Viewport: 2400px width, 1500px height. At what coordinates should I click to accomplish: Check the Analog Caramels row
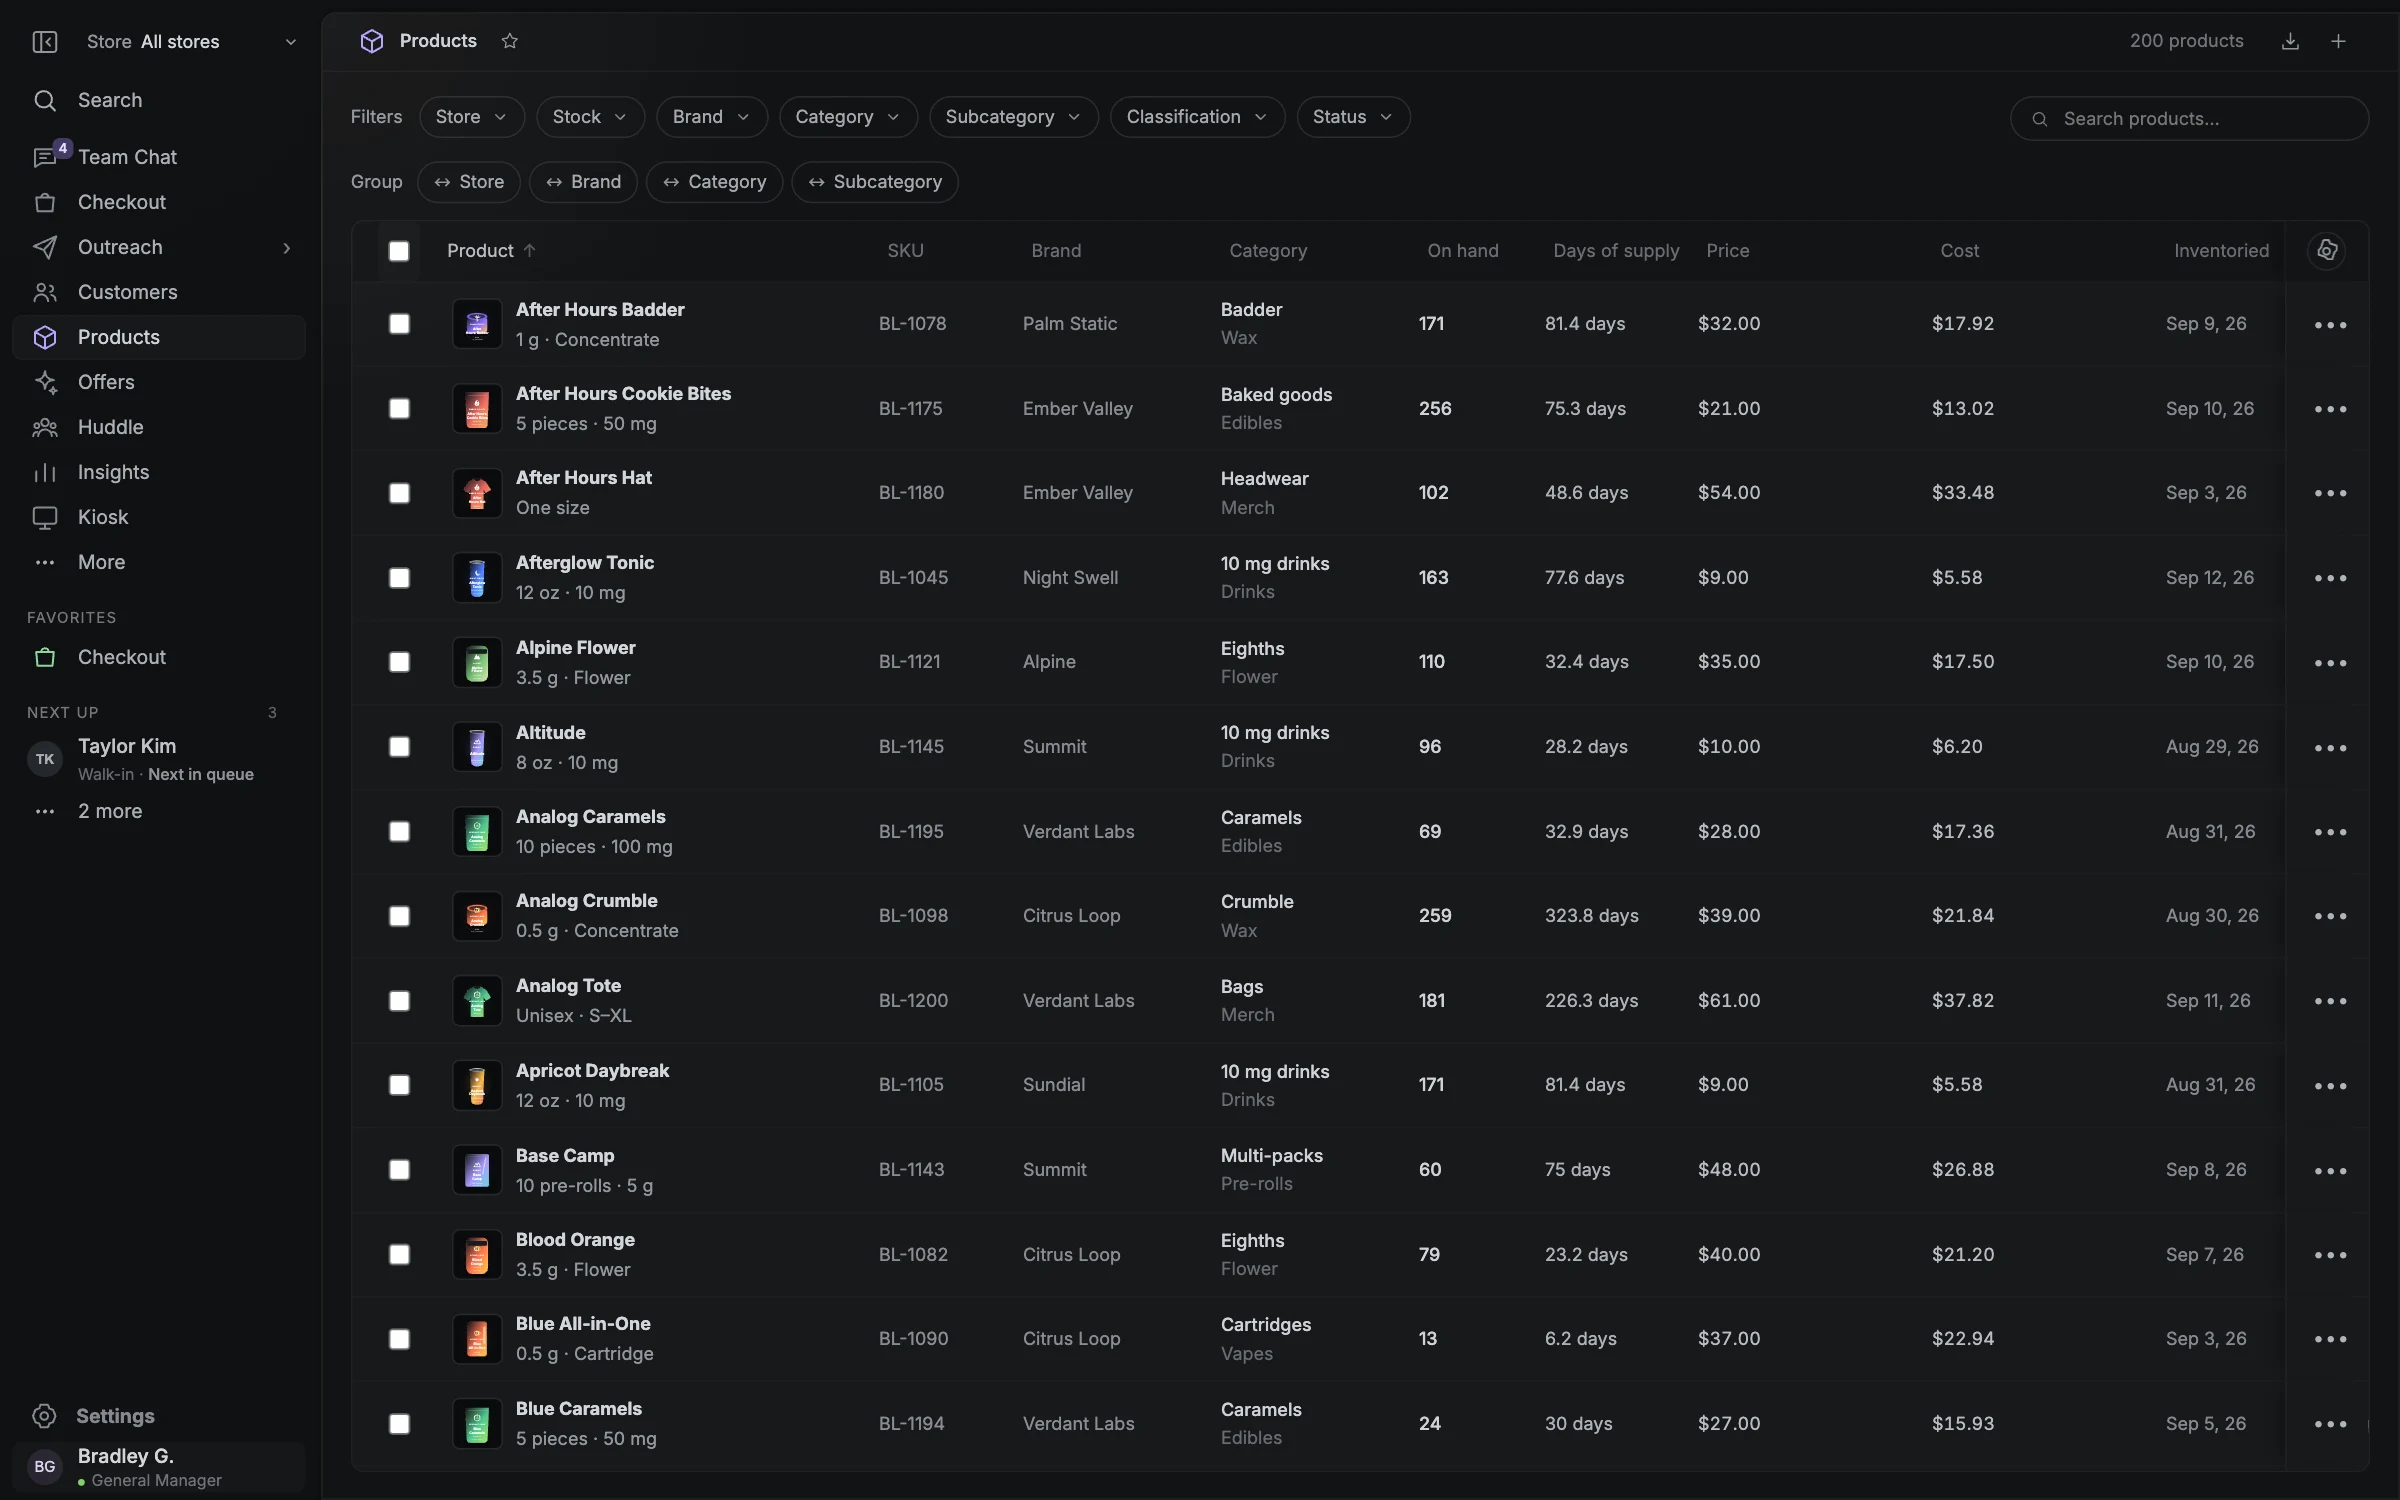tap(399, 832)
